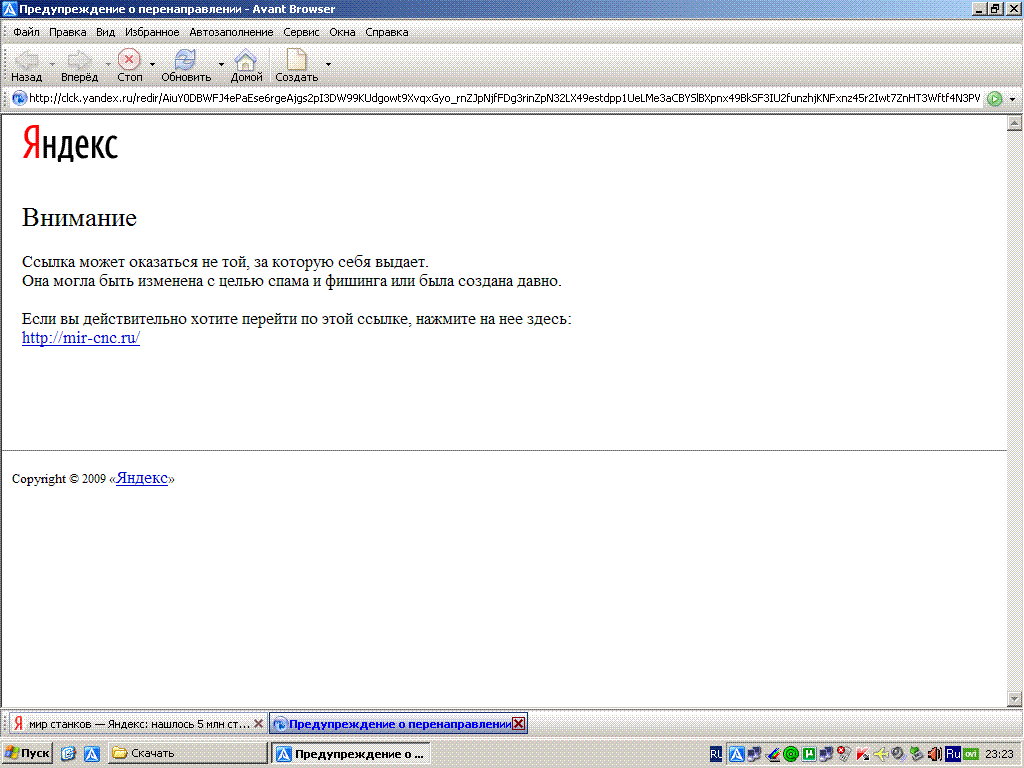Image resolution: width=1024 pixels, height=768 pixels.
Task: Open the Яндекс link in the copyright footer
Action: click(x=142, y=478)
